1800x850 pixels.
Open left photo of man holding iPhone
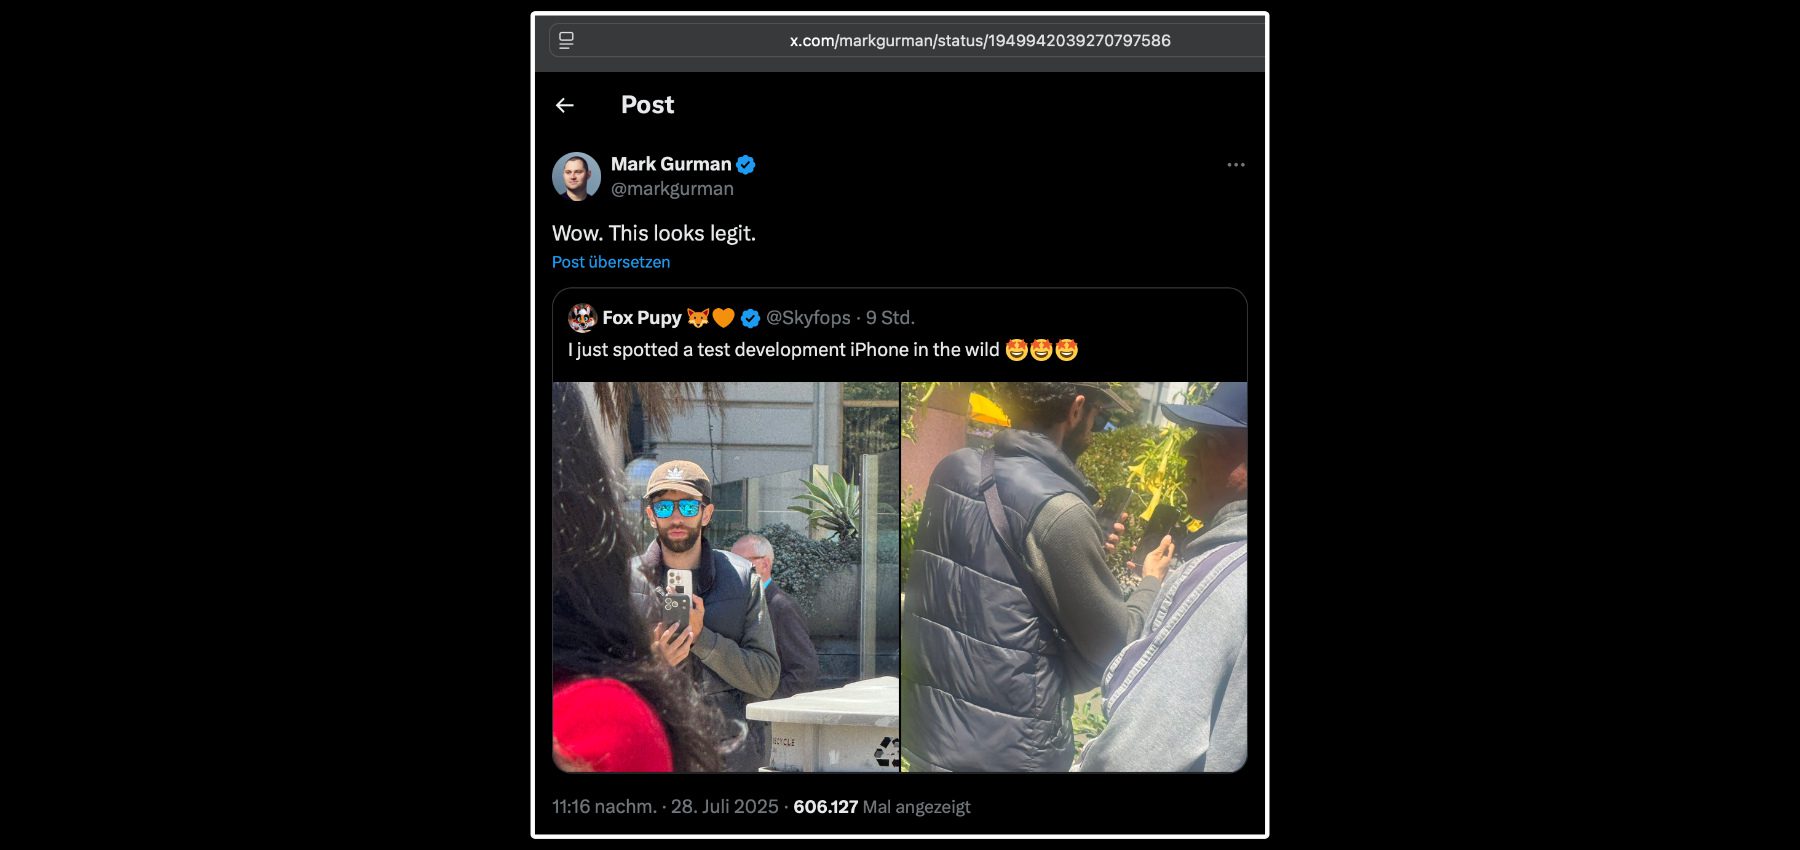tap(726, 577)
